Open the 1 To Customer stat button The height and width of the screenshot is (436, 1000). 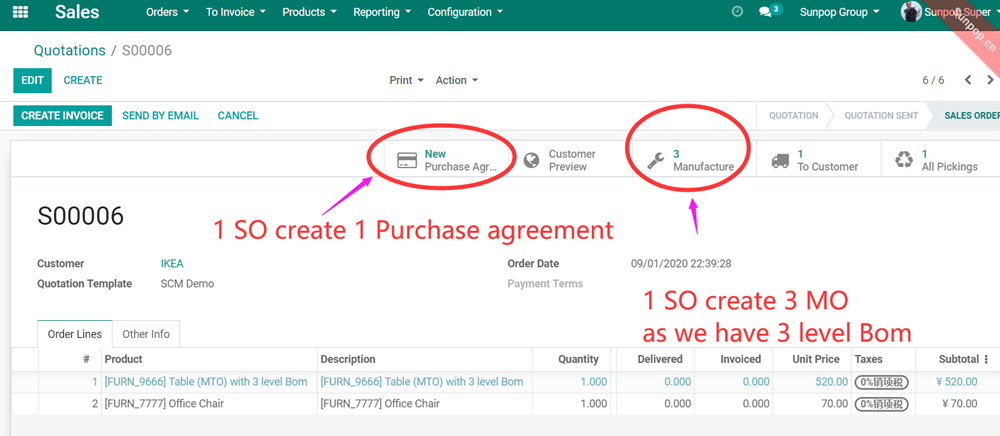click(818, 160)
